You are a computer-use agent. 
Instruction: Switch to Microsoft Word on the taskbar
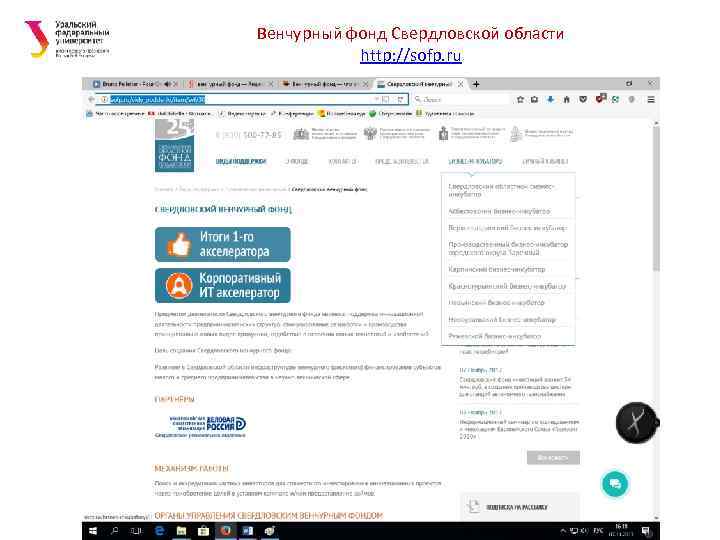click(248, 531)
